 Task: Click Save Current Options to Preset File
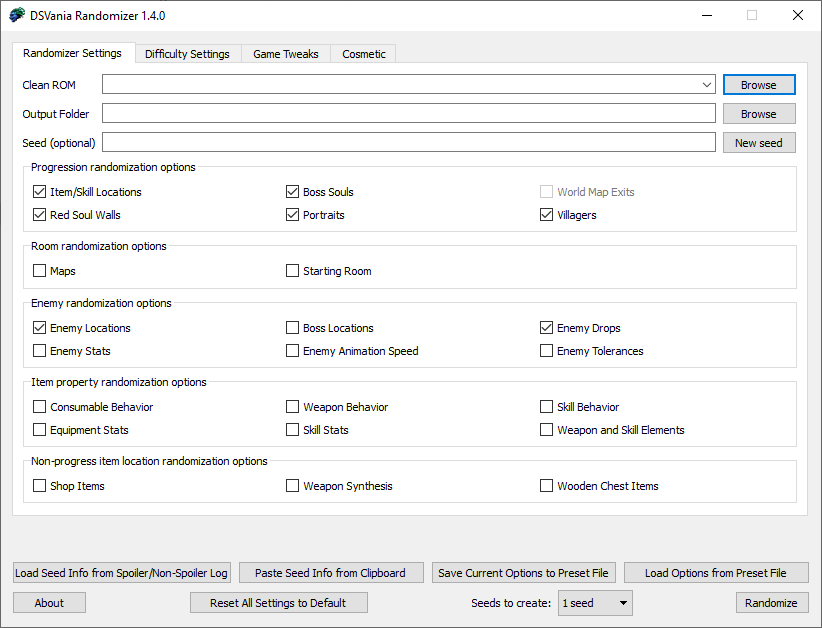pos(523,573)
